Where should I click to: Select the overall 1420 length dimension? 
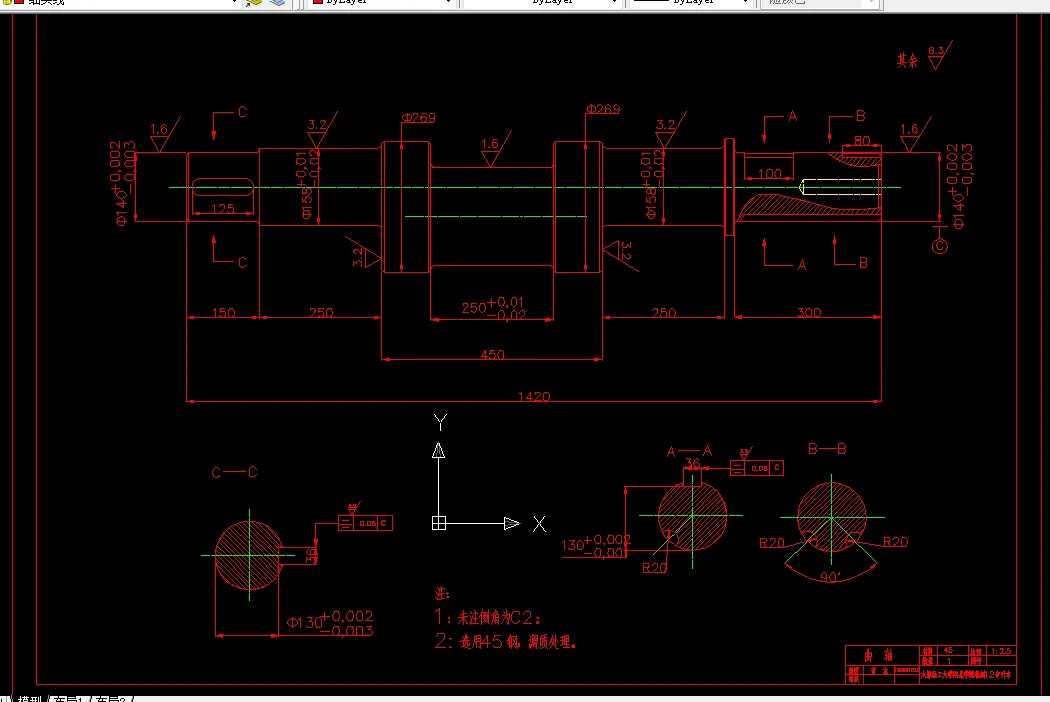tap(534, 397)
